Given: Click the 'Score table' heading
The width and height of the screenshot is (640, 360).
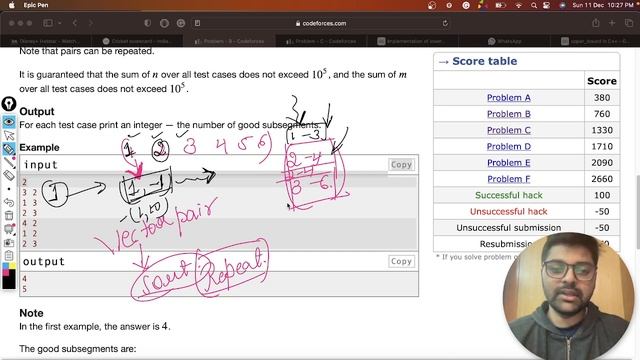Looking at the screenshot, I should click(x=484, y=61).
